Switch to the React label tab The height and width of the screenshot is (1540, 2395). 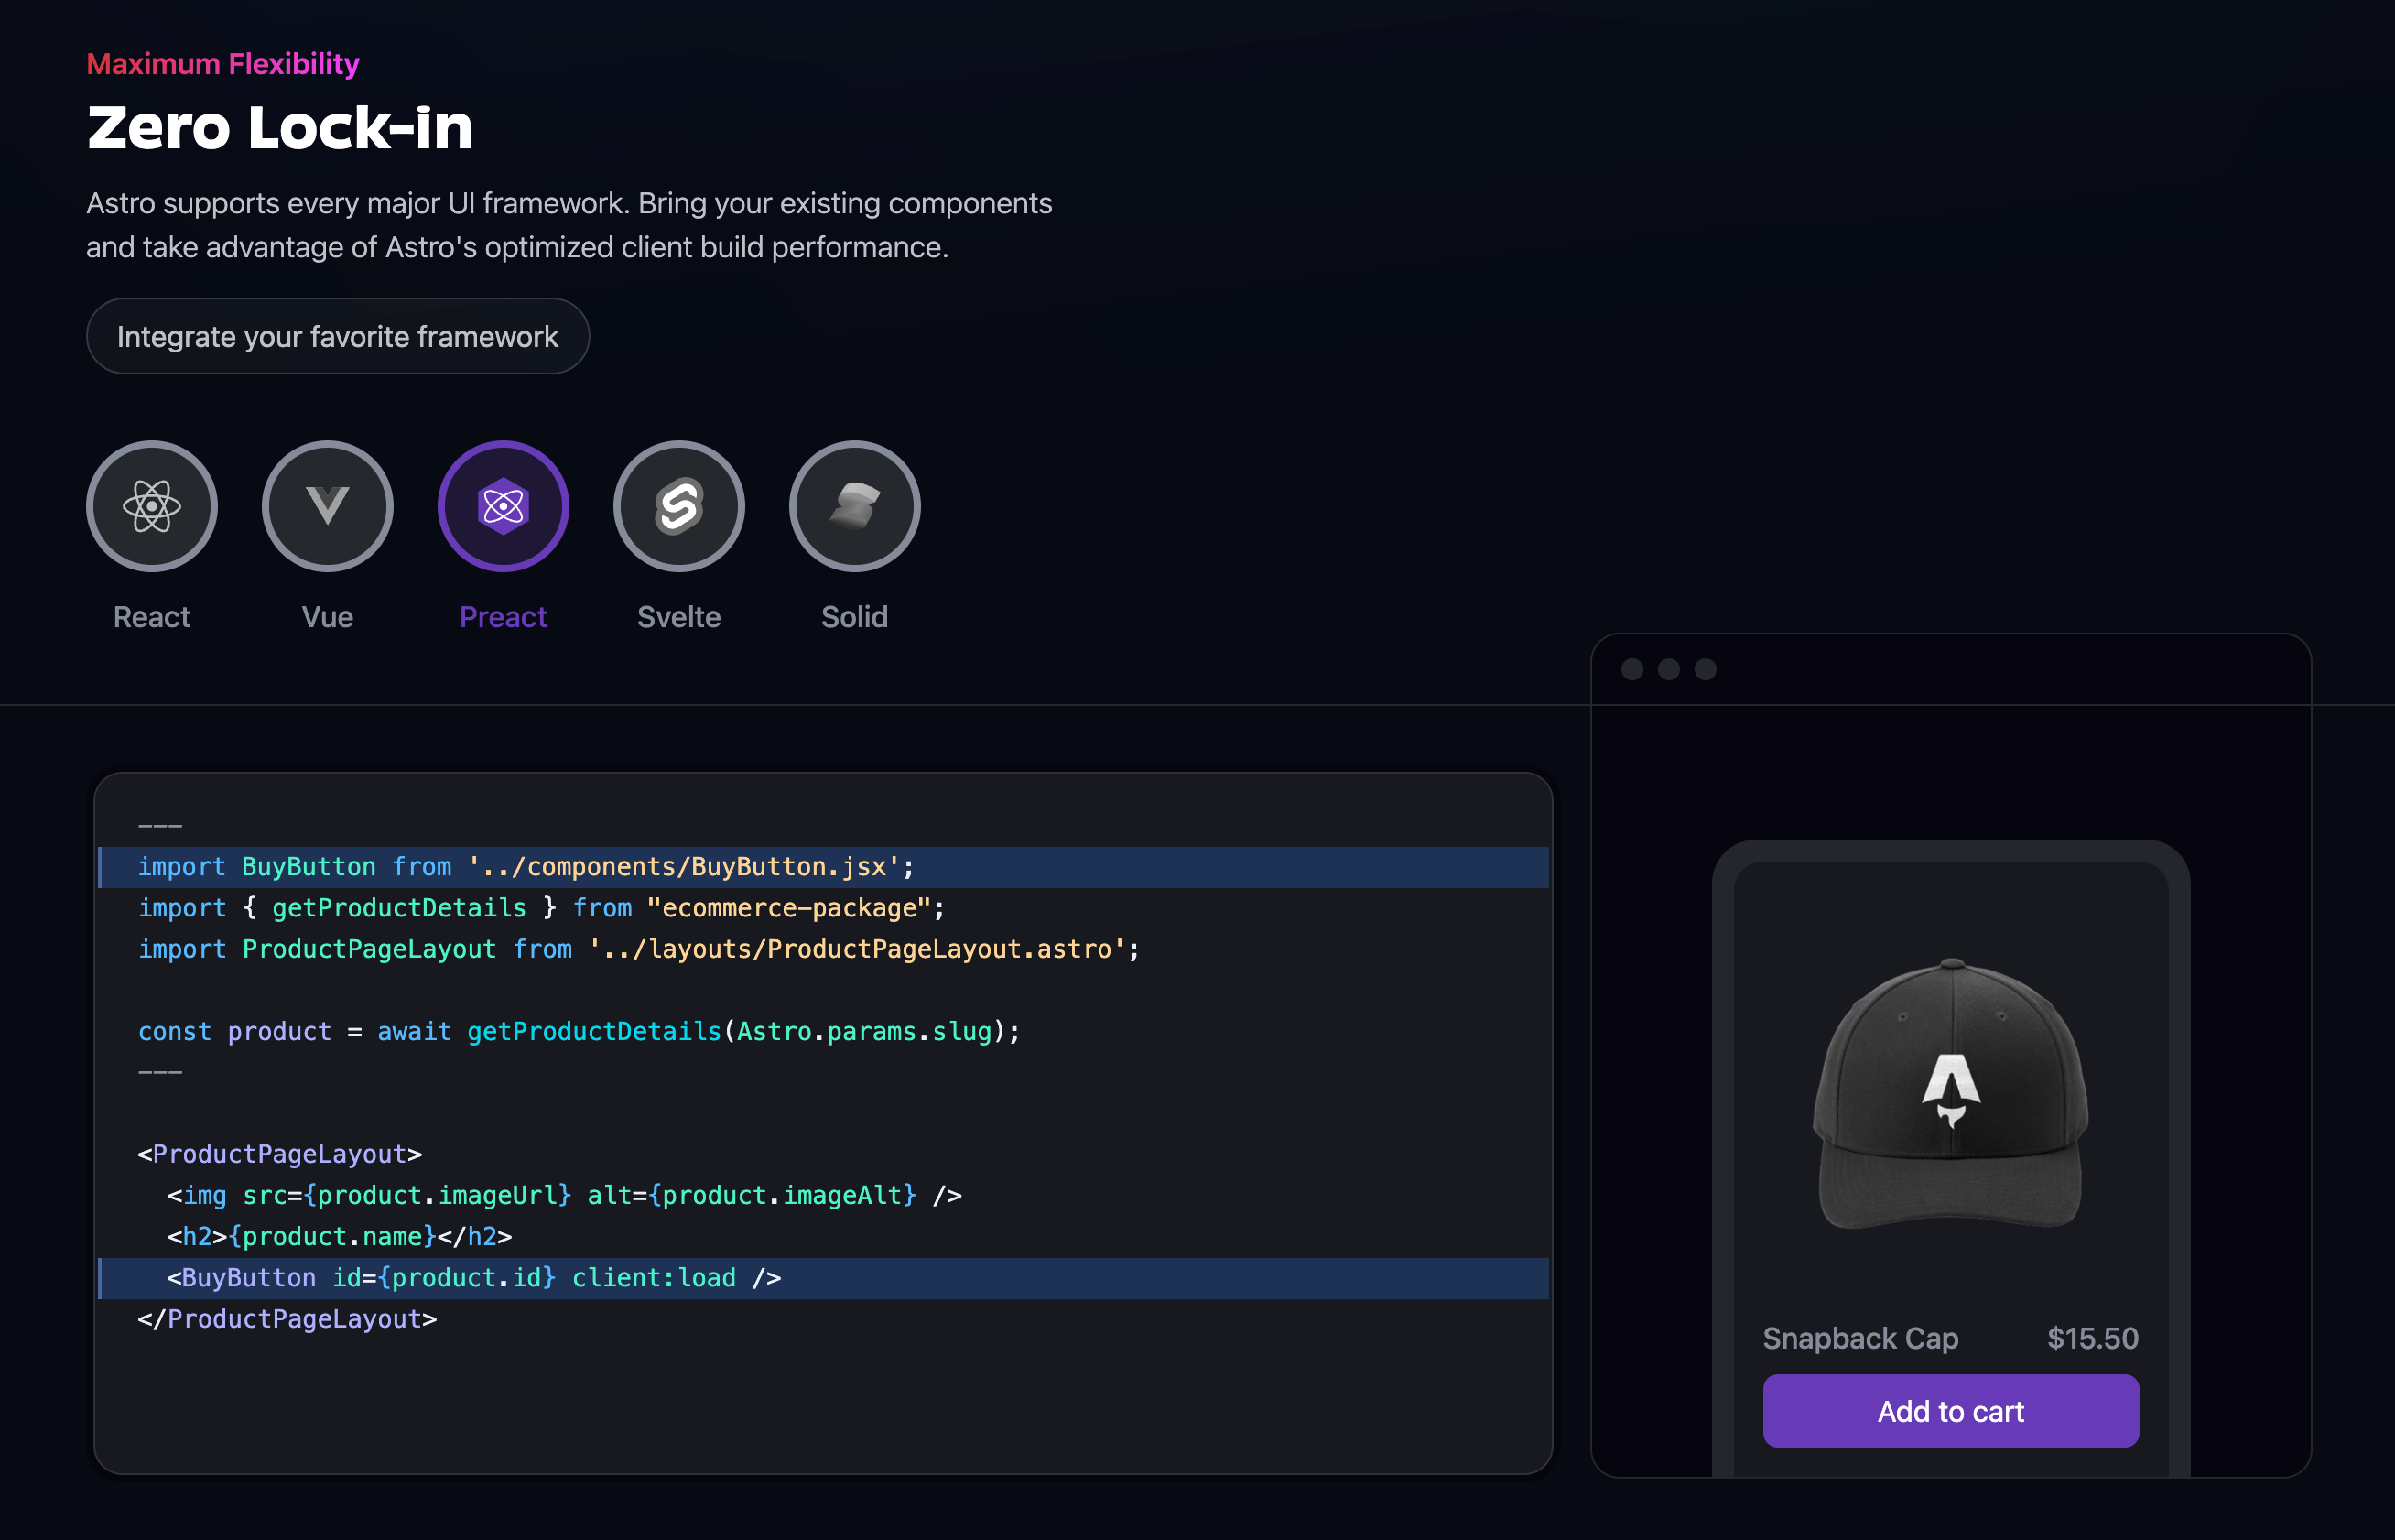[x=151, y=617]
